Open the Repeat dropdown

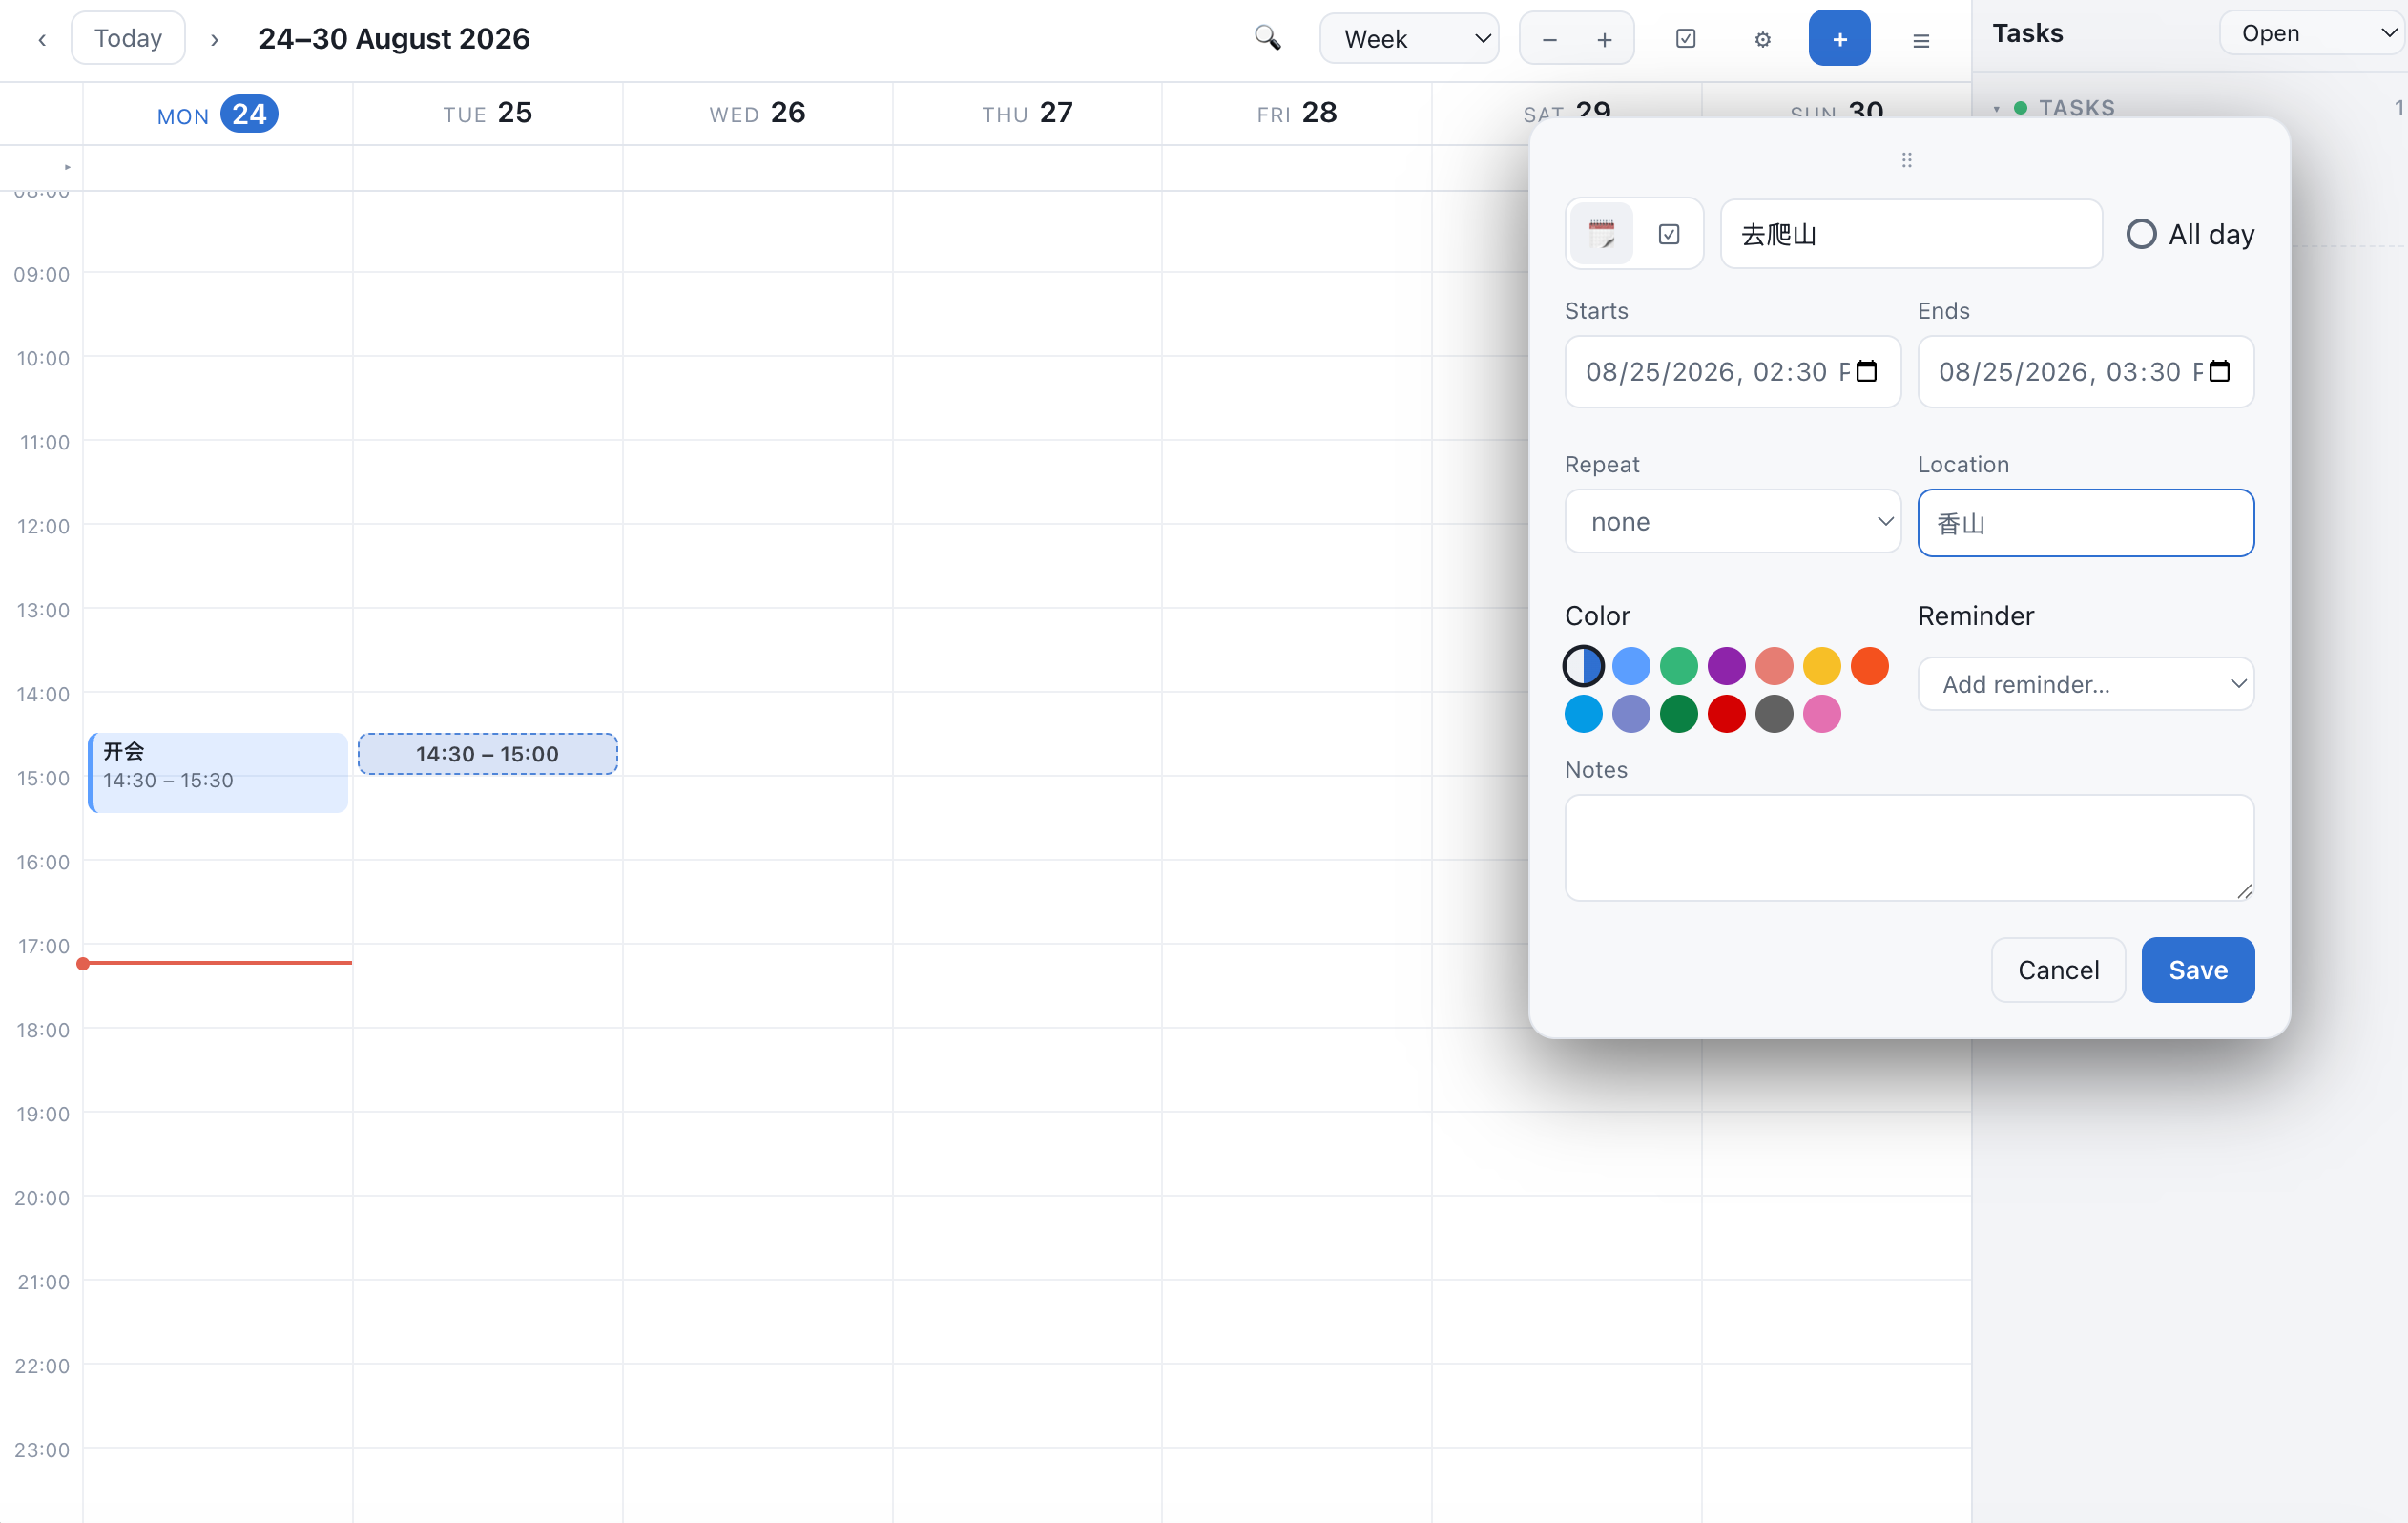(x=1731, y=521)
